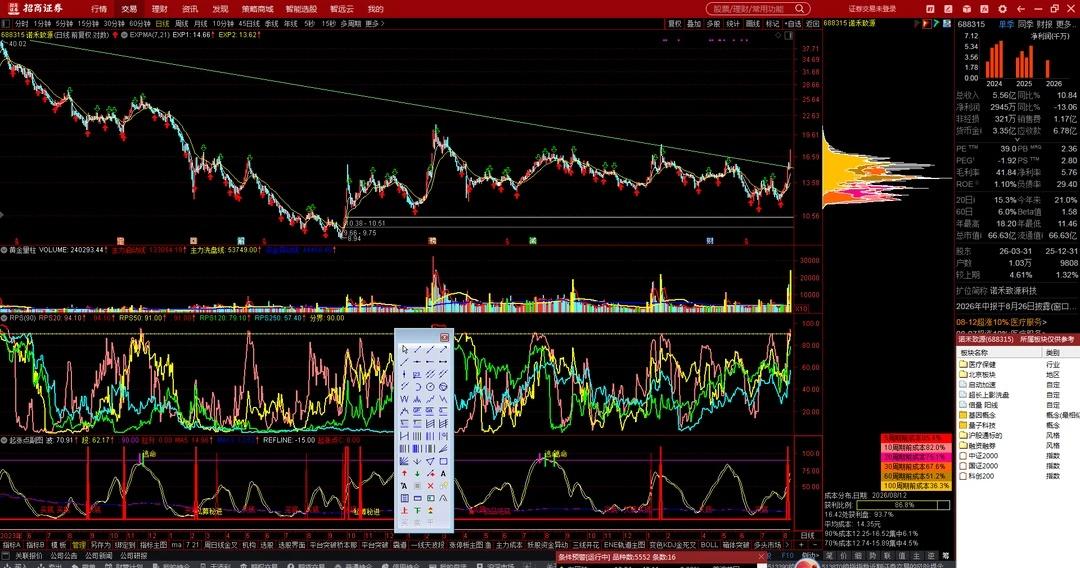Screen dimensions: 1080x568
Task: Click the 招商证券 logo
Action: point(36,9)
